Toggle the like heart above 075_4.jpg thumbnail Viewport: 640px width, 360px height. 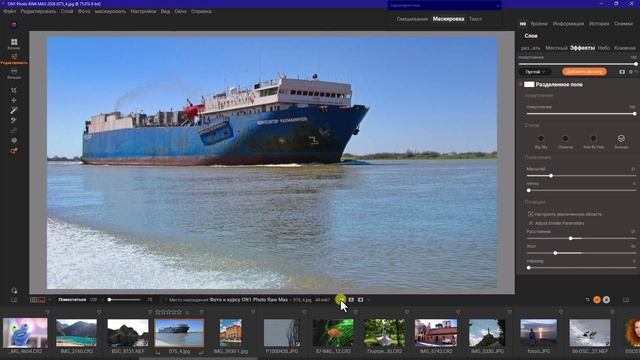(202, 312)
